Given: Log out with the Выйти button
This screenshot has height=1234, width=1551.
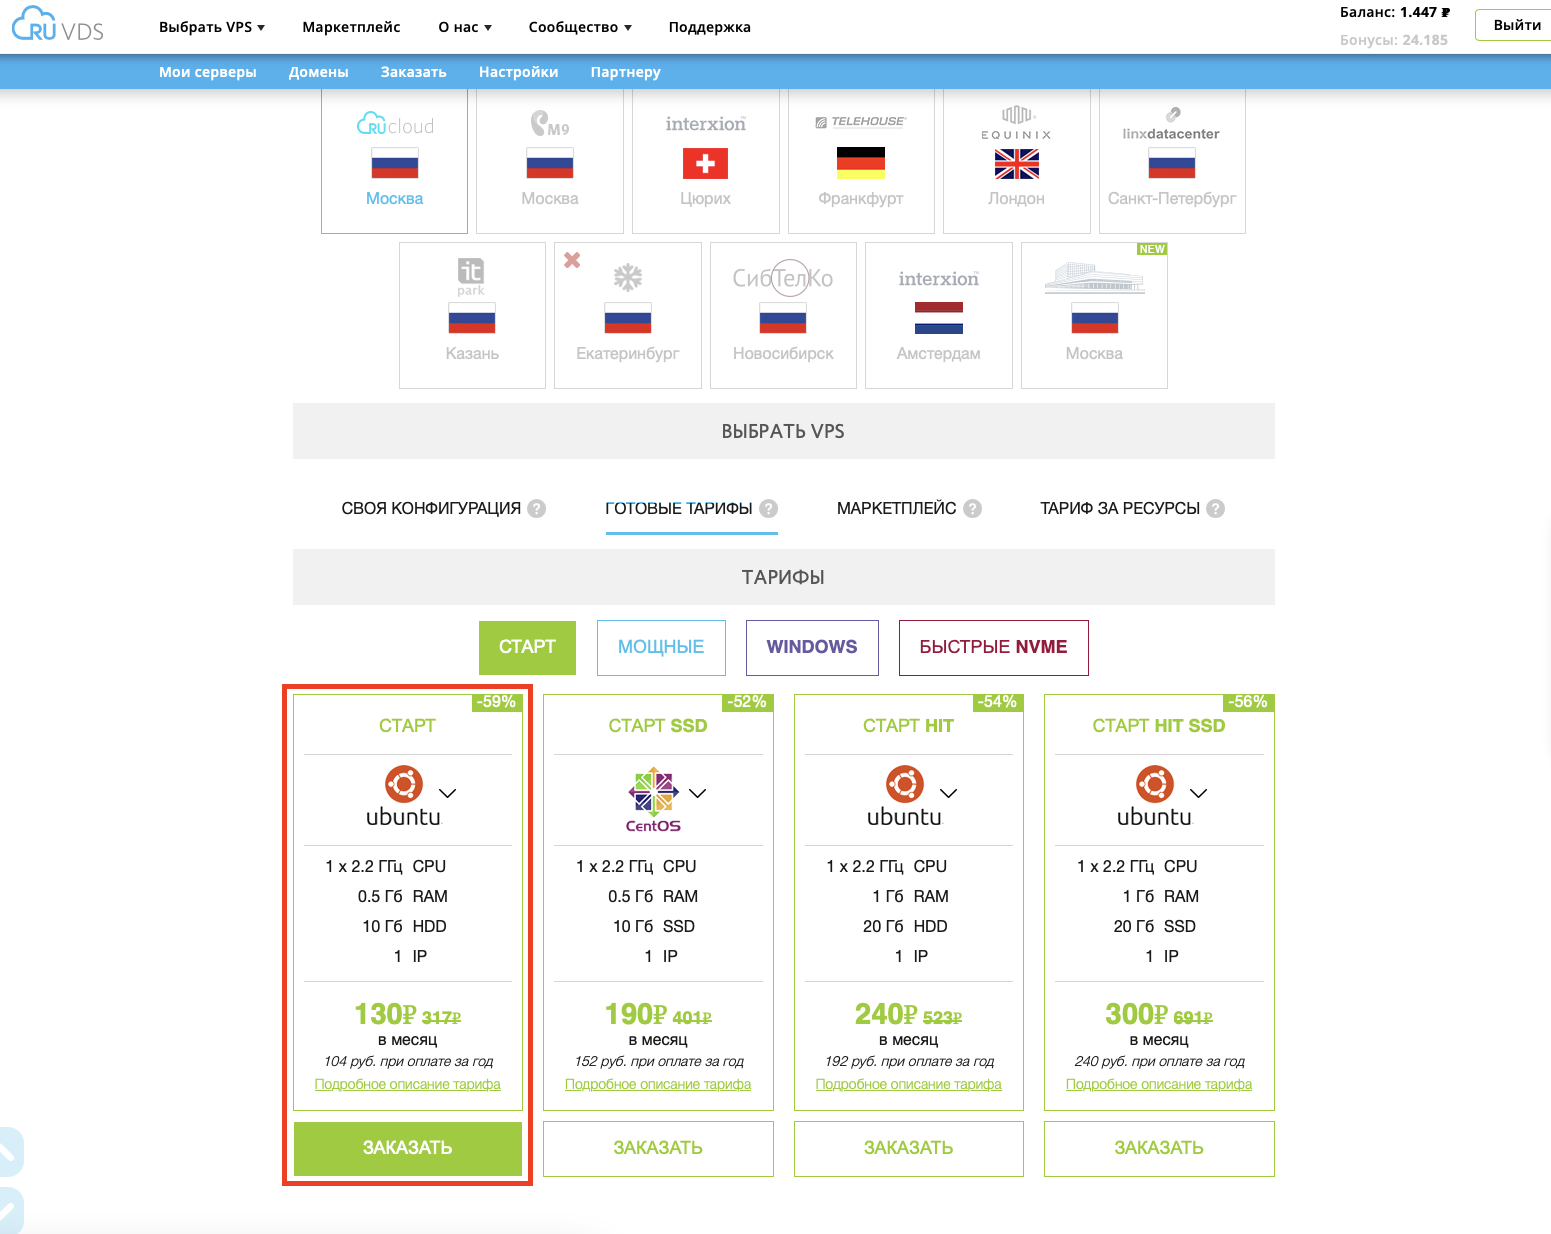Looking at the screenshot, I should click(x=1516, y=25).
